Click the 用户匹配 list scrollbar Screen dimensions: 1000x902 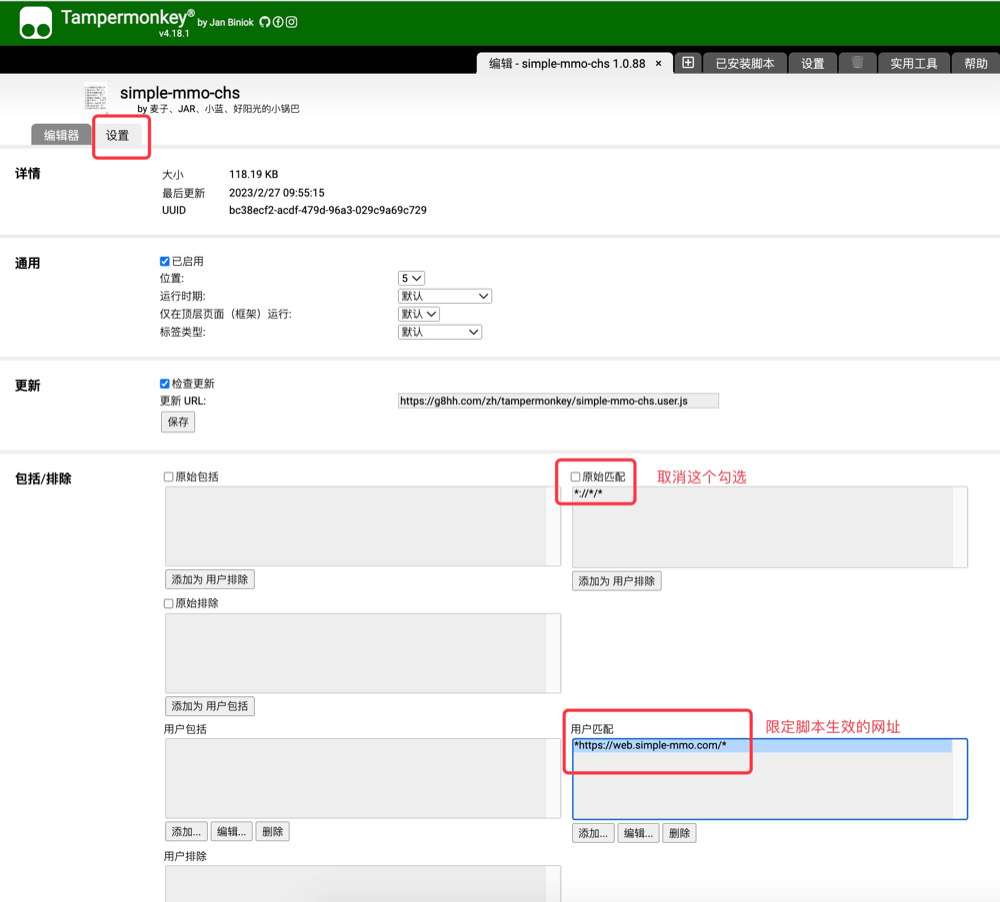tap(959, 779)
